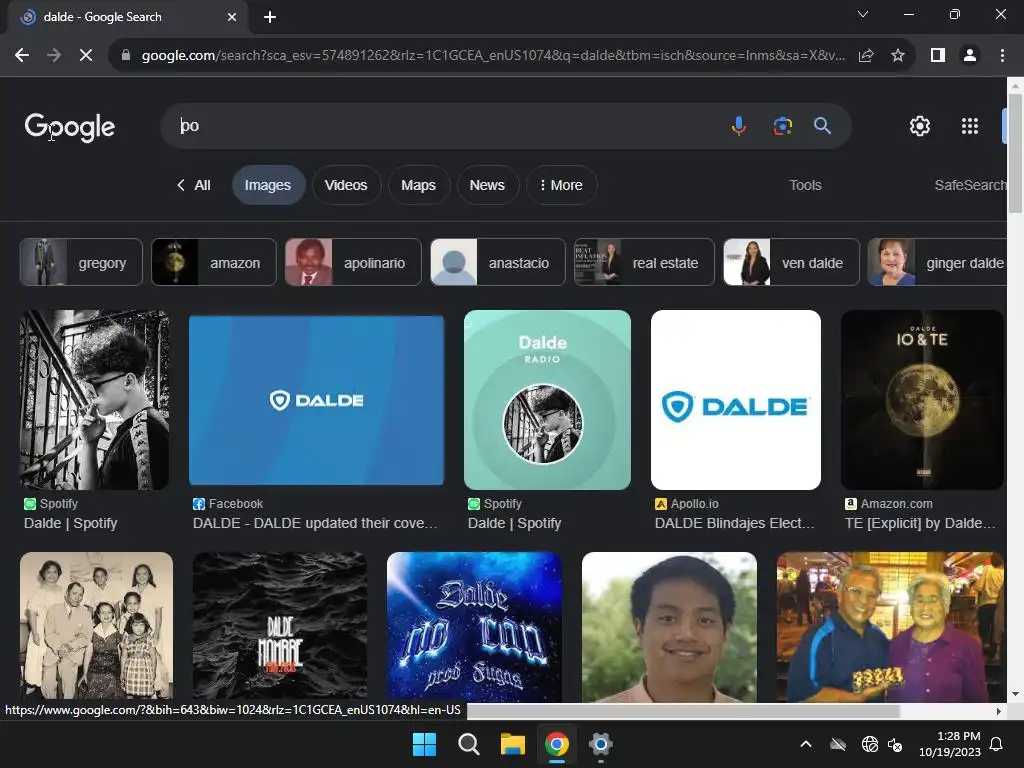Open the tab search dropdown chevron
The height and width of the screenshot is (768, 1024).
click(x=863, y=14)
